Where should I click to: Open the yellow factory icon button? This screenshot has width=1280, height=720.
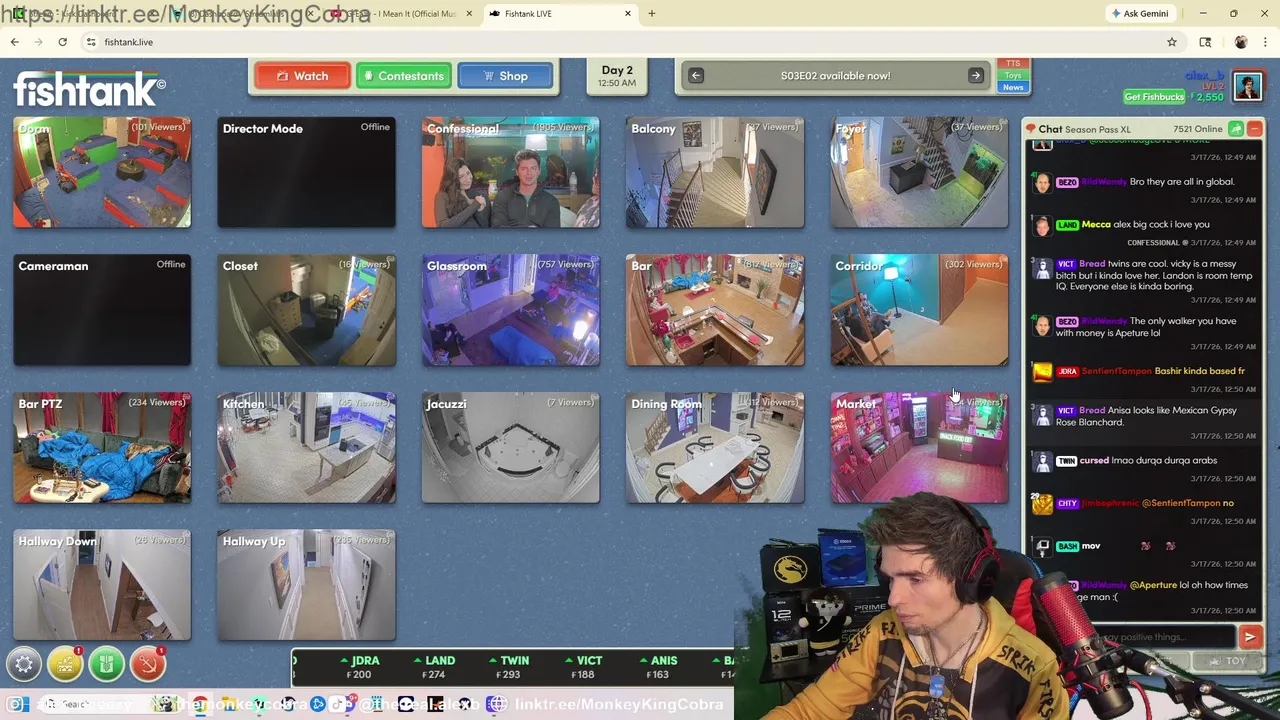click(65, 664)
